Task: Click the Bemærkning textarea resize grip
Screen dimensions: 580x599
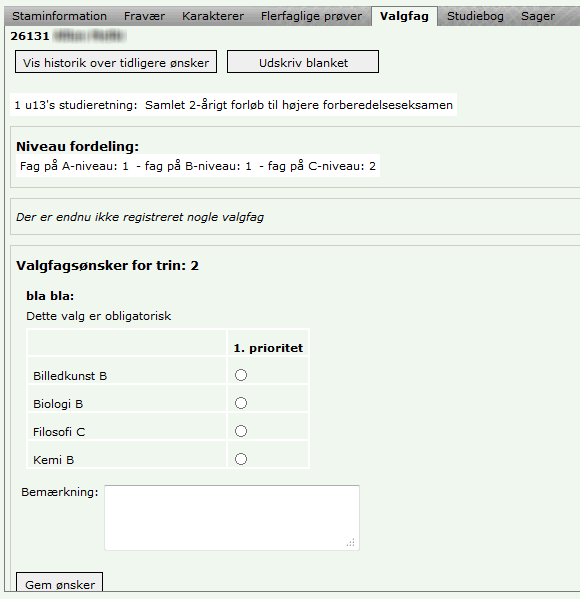Action: [x=351, y=542]
